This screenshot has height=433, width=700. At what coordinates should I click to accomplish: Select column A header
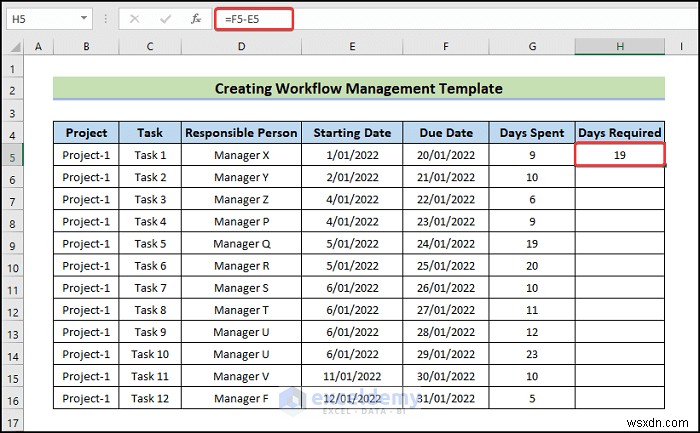pyautogui.click(x=38, y=46)
